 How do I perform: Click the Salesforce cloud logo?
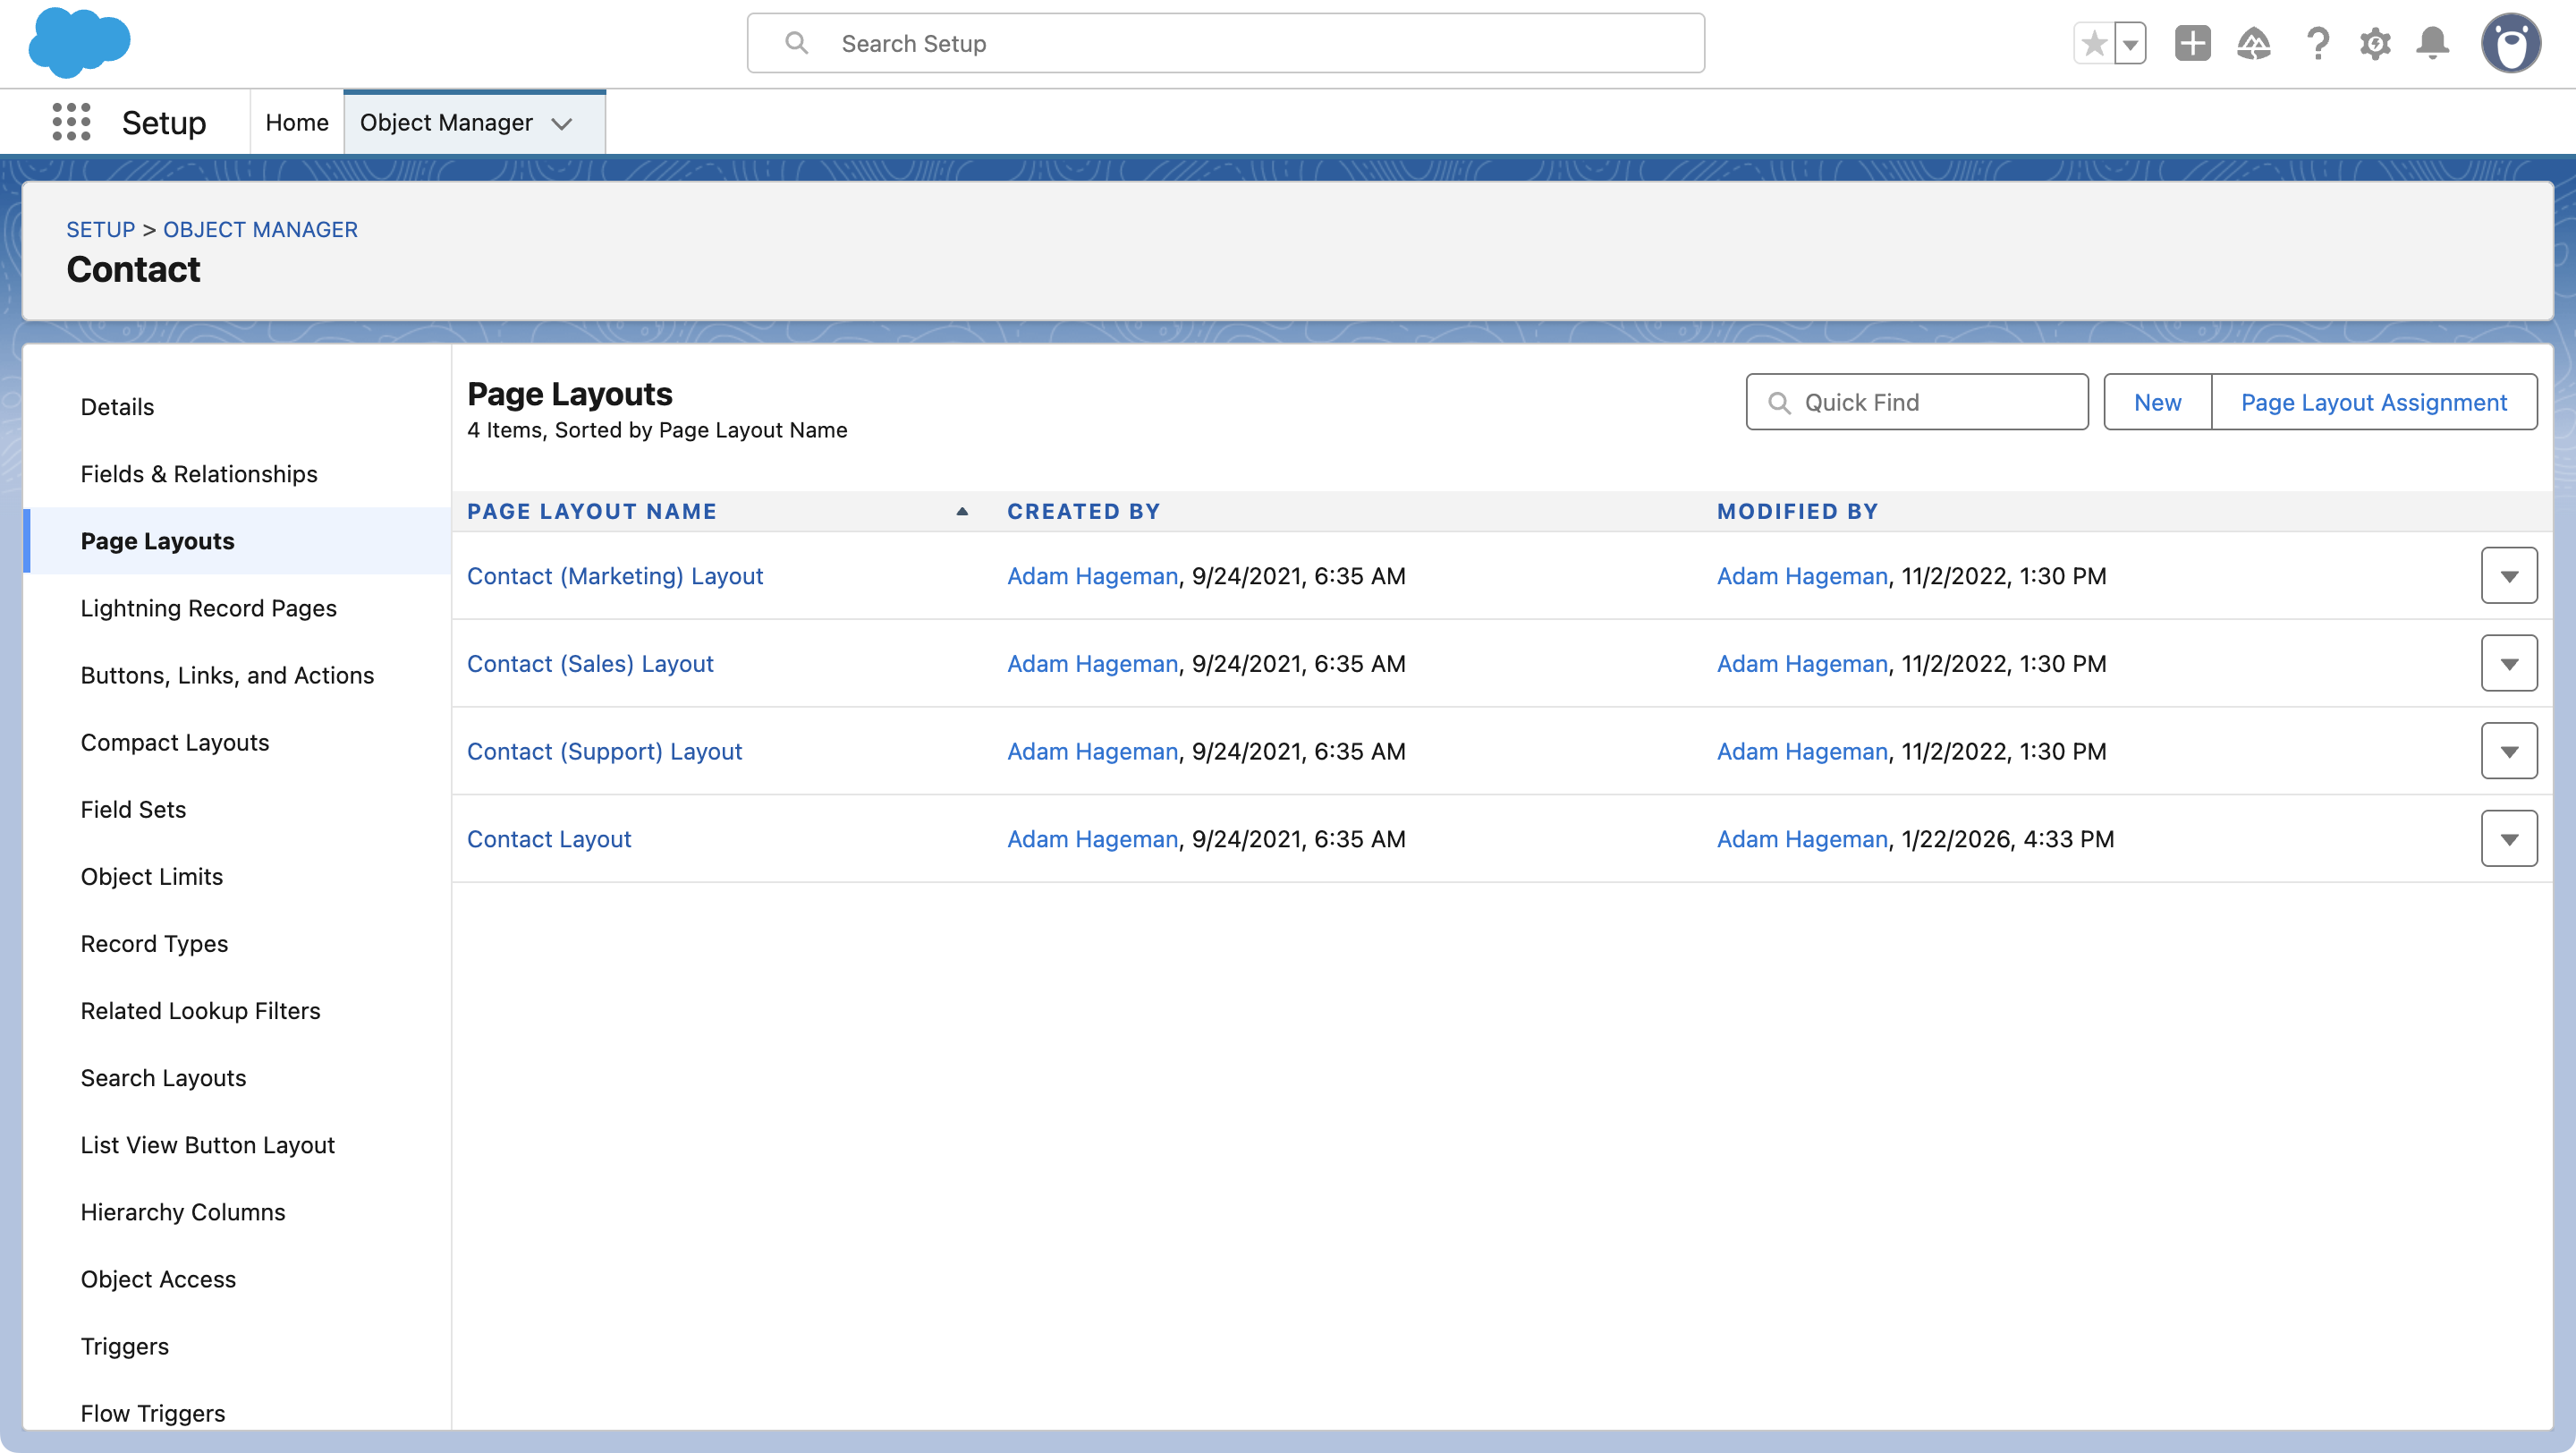click(x=80, y=42)
